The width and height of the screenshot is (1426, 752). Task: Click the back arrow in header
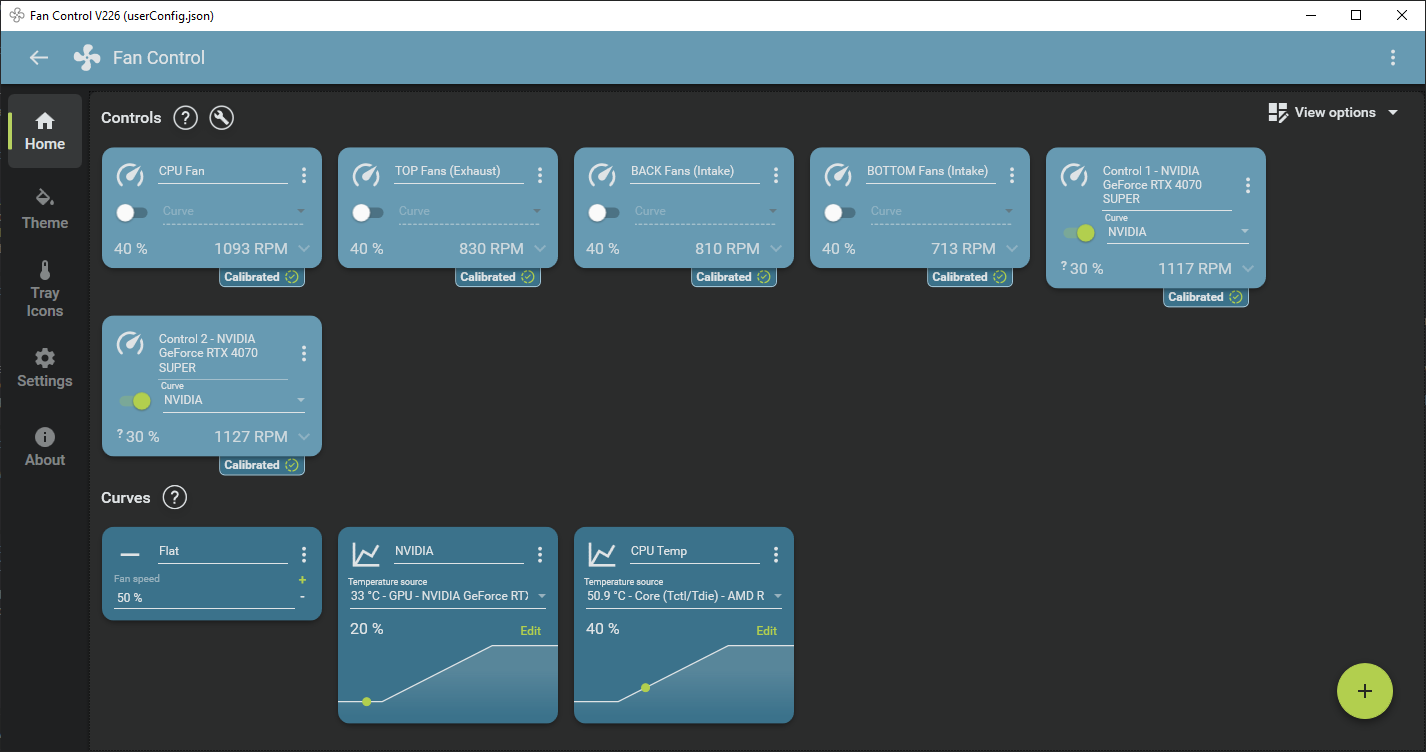[x=39, y=58]
